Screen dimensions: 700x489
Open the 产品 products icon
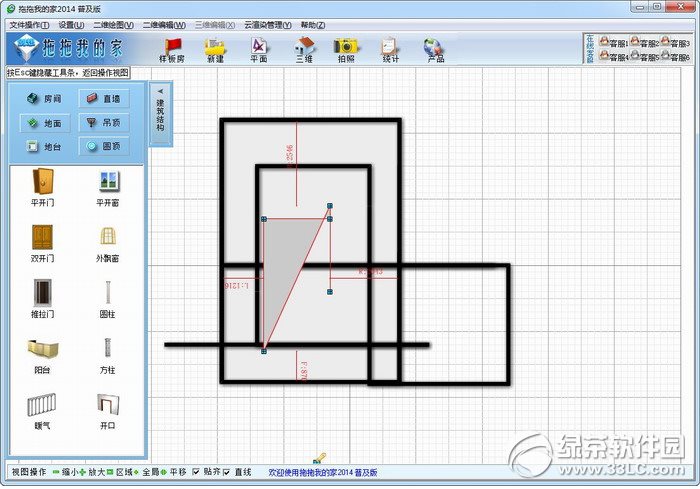434,50
